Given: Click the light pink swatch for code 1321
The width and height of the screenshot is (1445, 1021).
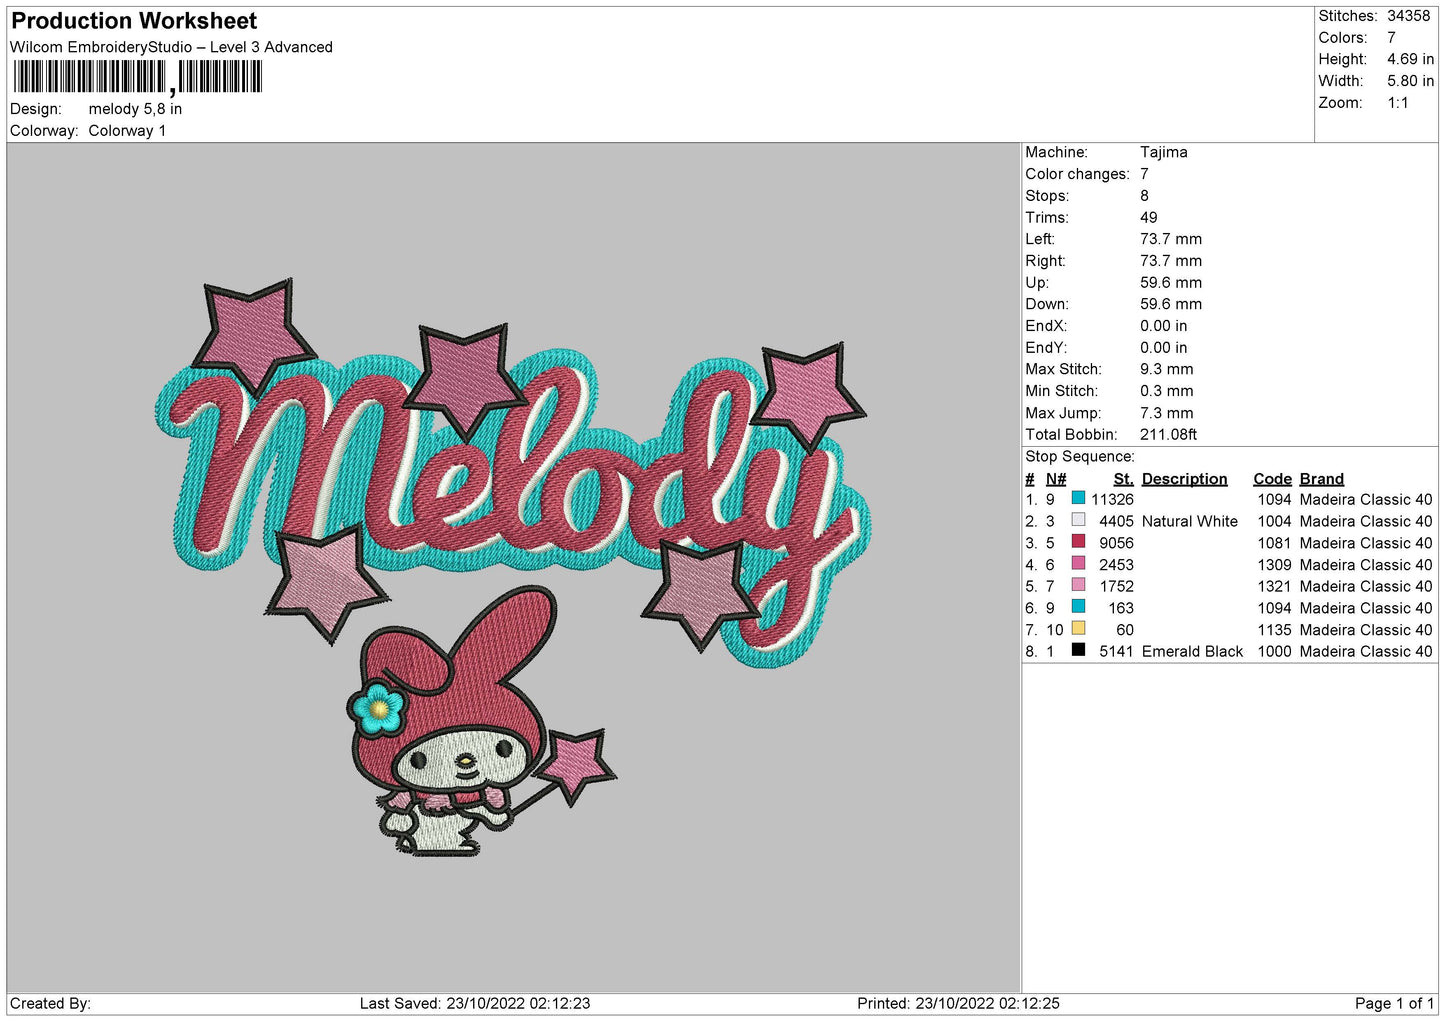Looking at the screenshot, I should pyautogui.click(x=1078, y=585).
